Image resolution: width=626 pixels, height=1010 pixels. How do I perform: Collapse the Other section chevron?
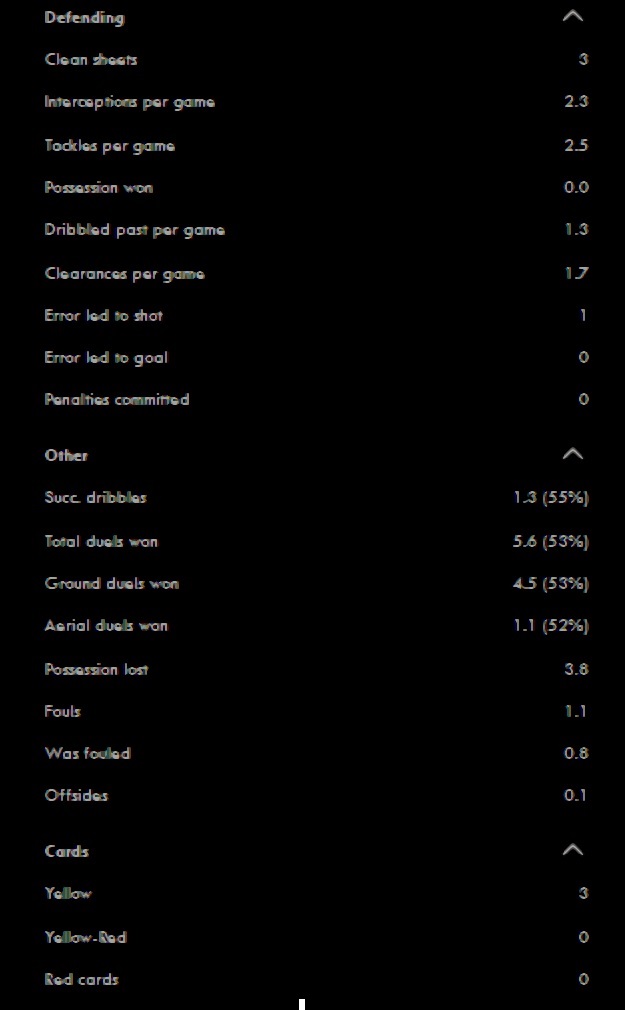coord(573,455)
